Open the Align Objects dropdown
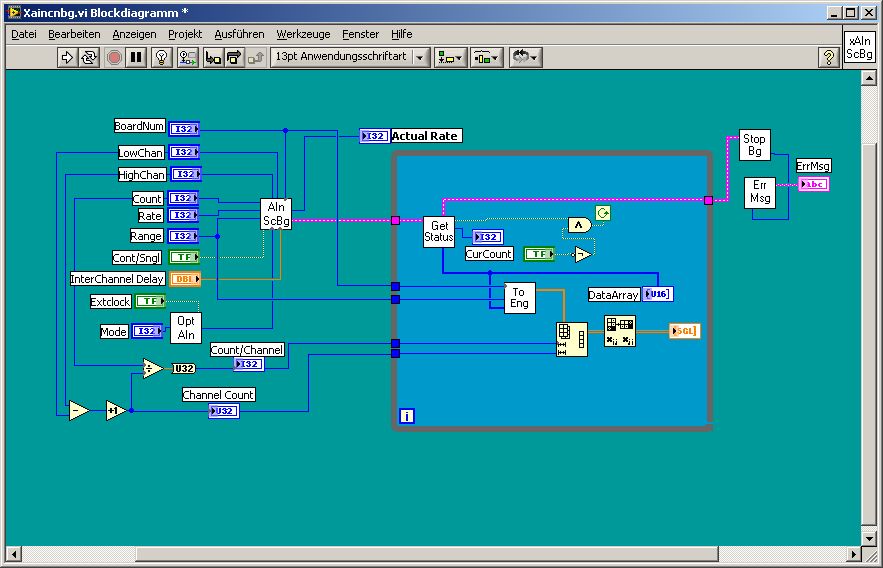 [450, 57]
